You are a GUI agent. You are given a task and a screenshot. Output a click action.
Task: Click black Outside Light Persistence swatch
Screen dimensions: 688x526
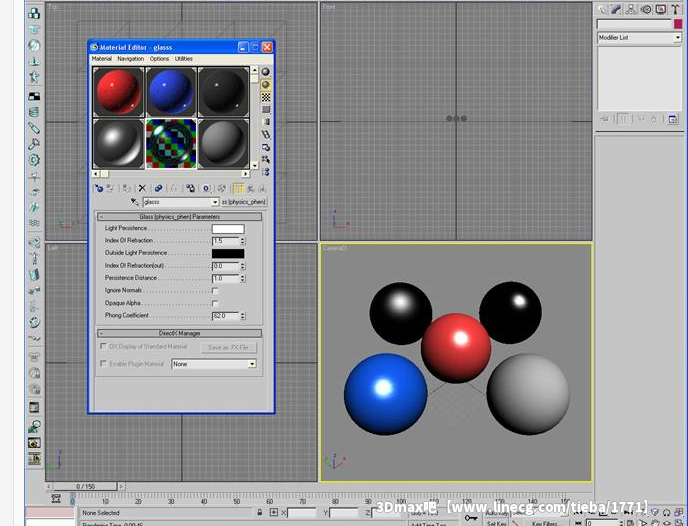pos(228,253)
